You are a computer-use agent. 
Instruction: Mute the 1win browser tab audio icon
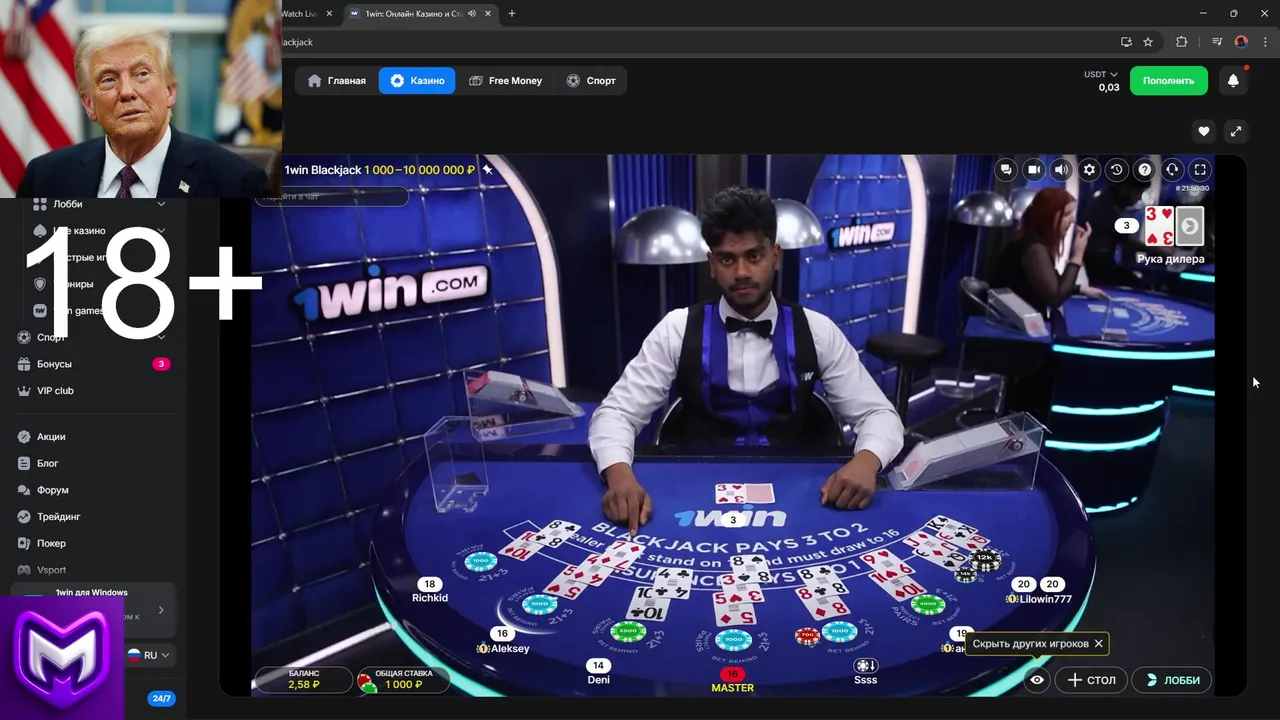point(471,14)
